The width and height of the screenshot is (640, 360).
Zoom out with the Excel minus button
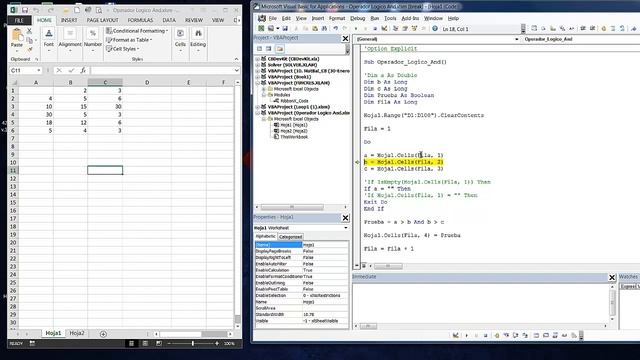tap(169, 344)
